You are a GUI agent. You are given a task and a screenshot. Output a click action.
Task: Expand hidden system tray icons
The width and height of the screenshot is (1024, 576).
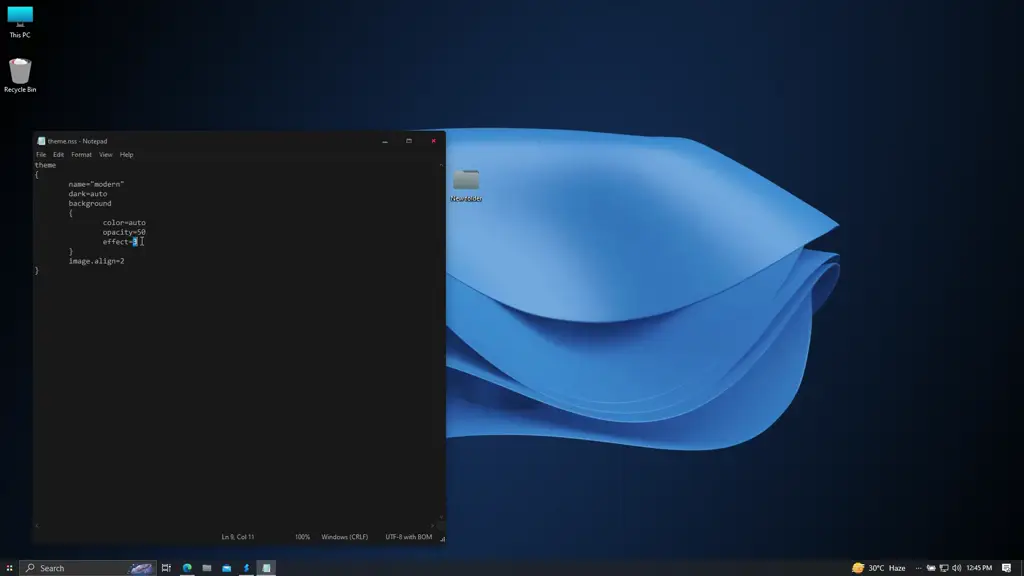[x=919, y=567]
